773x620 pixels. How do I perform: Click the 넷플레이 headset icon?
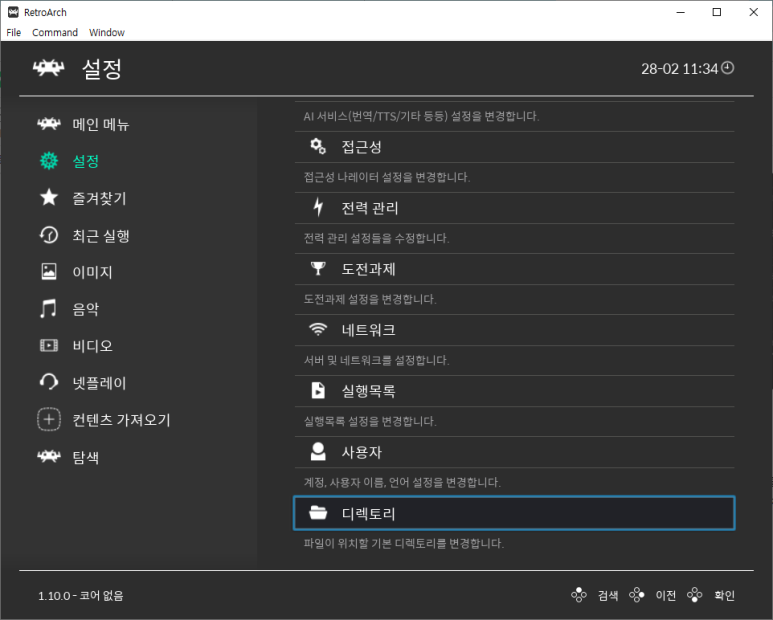coord(49,382)
